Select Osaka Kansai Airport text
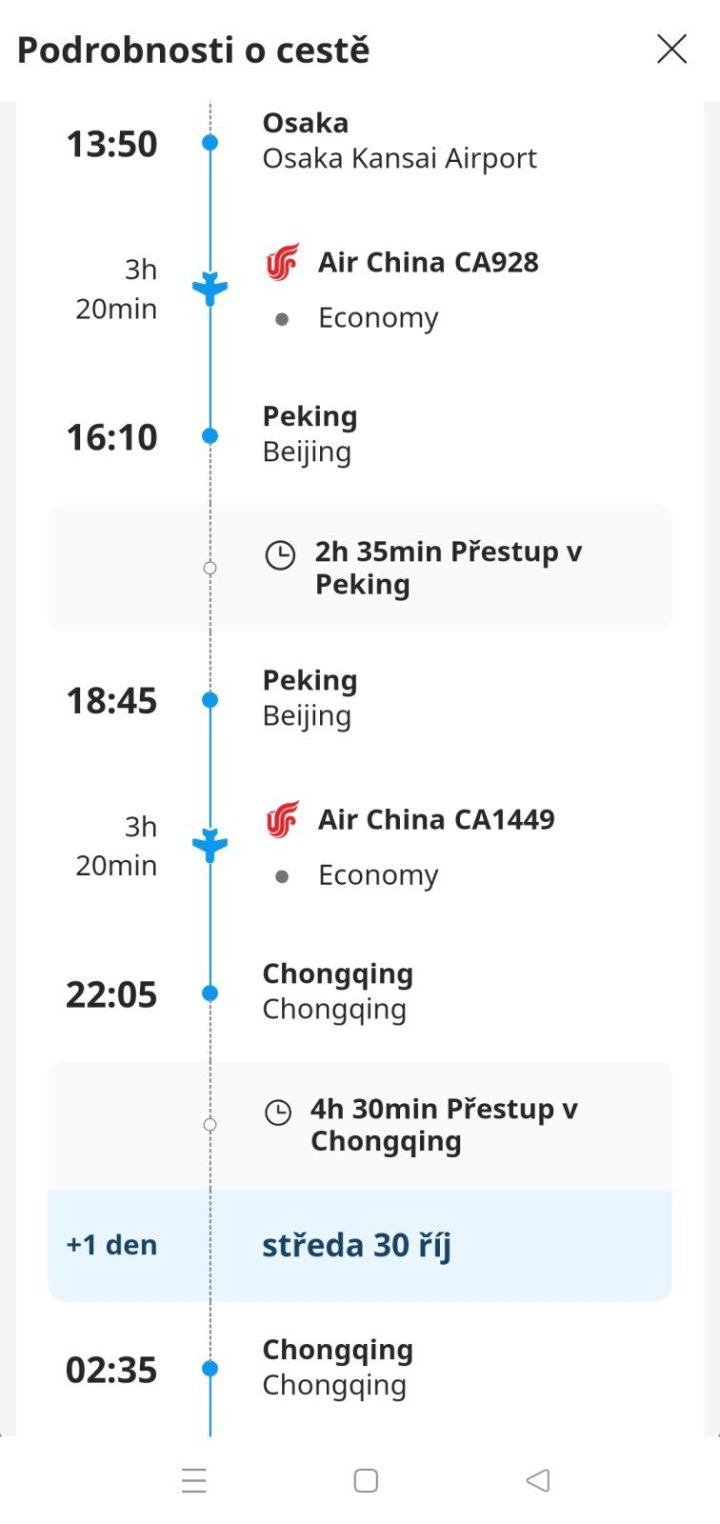720x1524 pixels. click(x=399, y=159)
